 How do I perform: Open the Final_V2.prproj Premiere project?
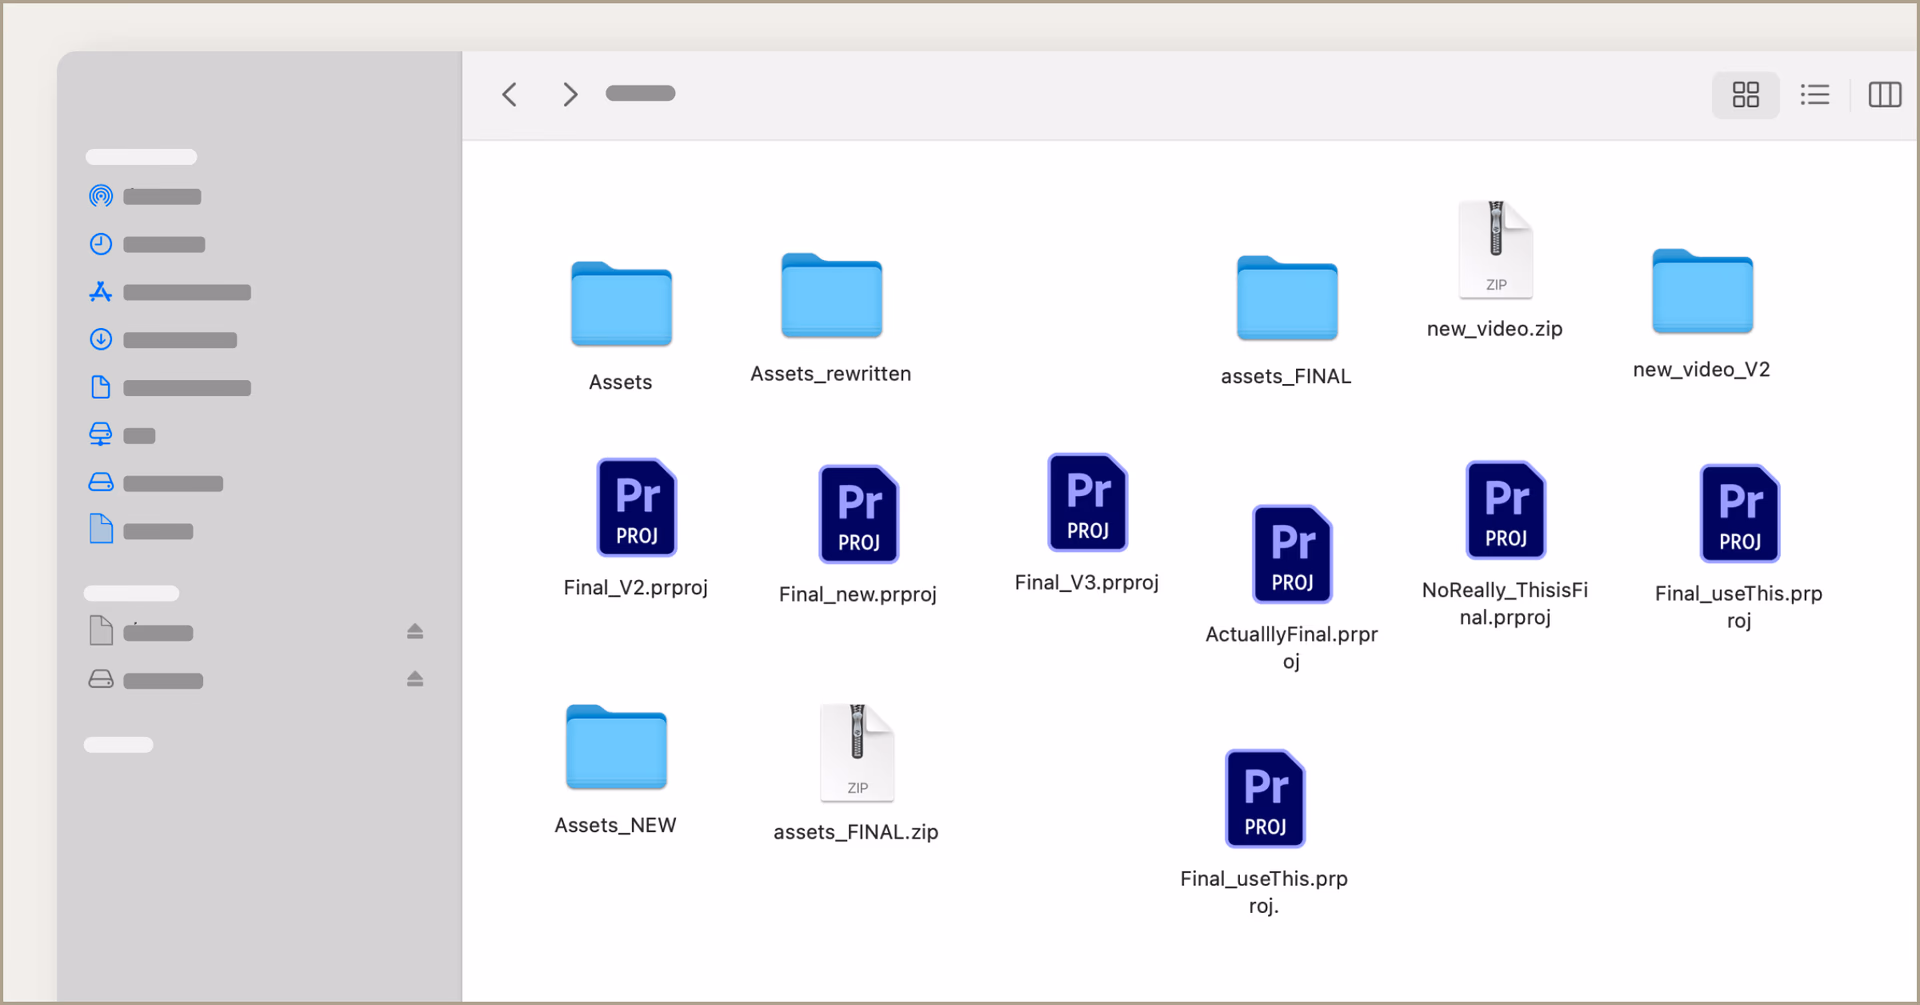(637, 508)
